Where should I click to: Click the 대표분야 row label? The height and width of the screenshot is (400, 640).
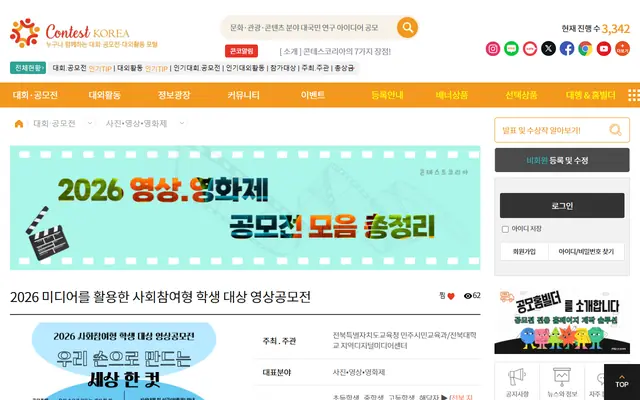[x=276, y=372]
